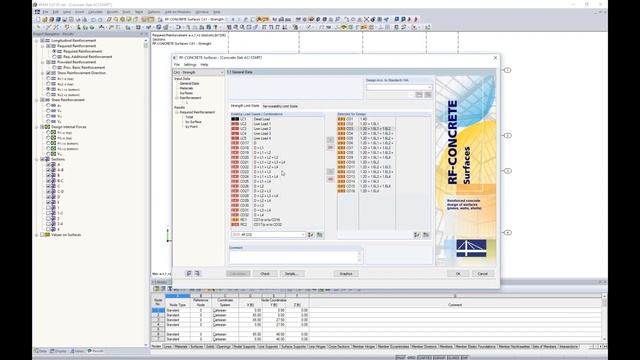Open the All filter dropdown below load cases
640x360 pixels.
(x=268, y=235)
